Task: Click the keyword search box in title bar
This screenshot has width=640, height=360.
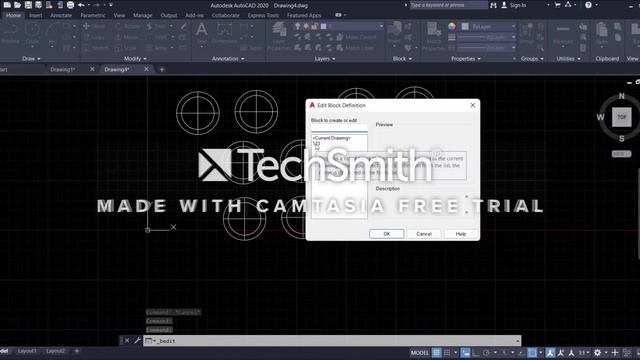Action: [449, 5]
